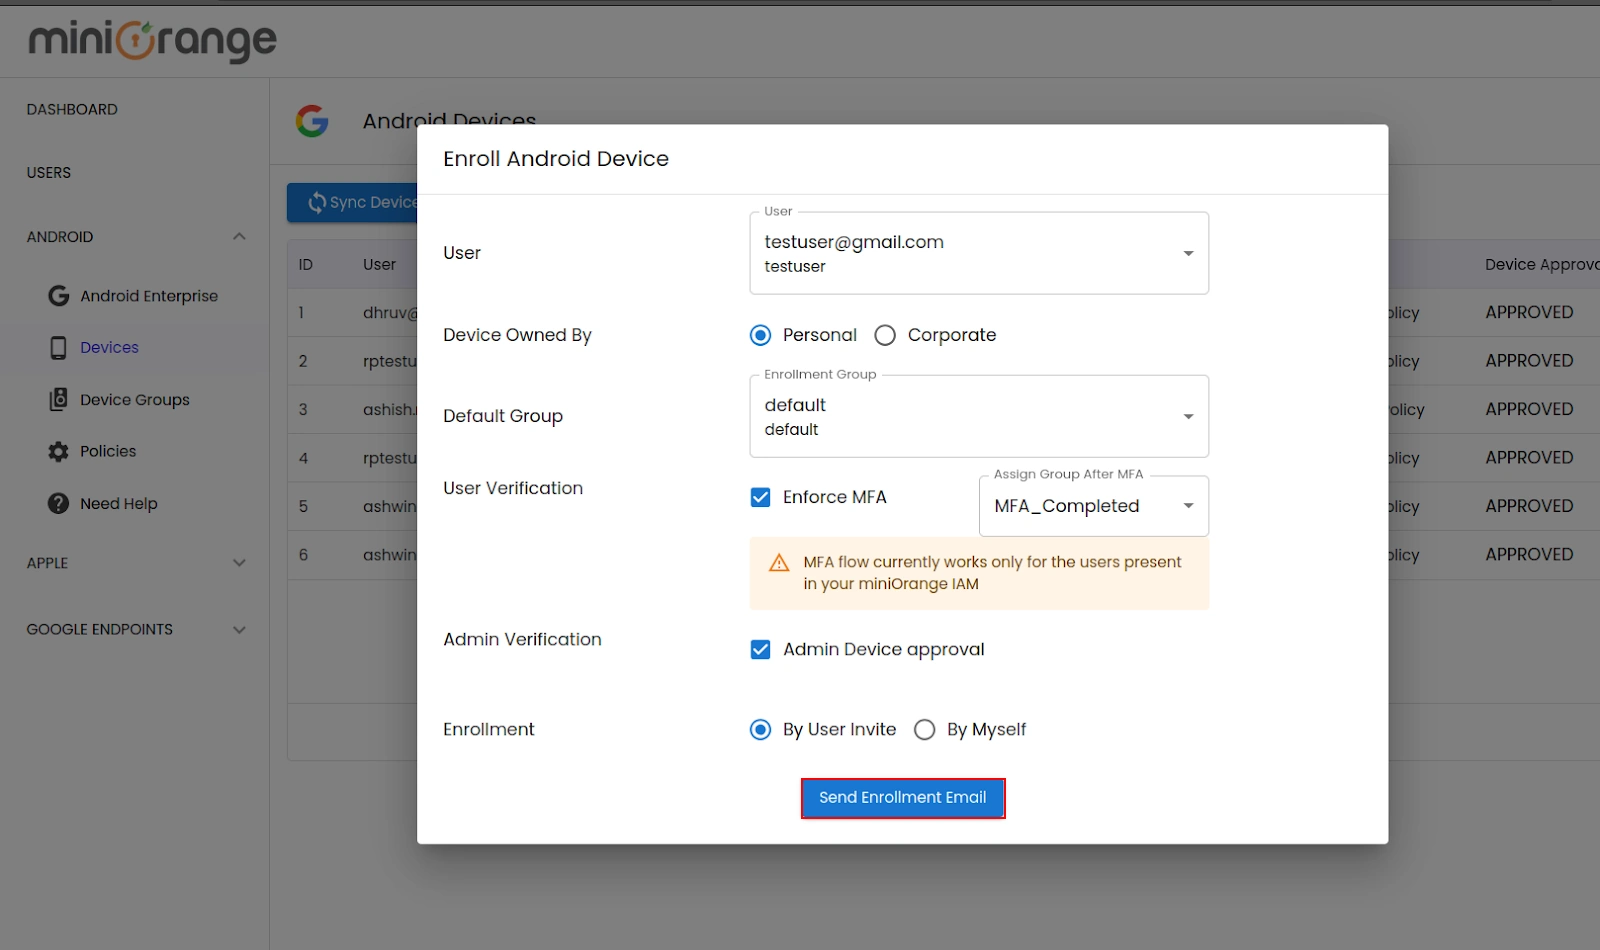Click the miniOrange logo
The image size is (1600, 950).
[x=148, y=40]
